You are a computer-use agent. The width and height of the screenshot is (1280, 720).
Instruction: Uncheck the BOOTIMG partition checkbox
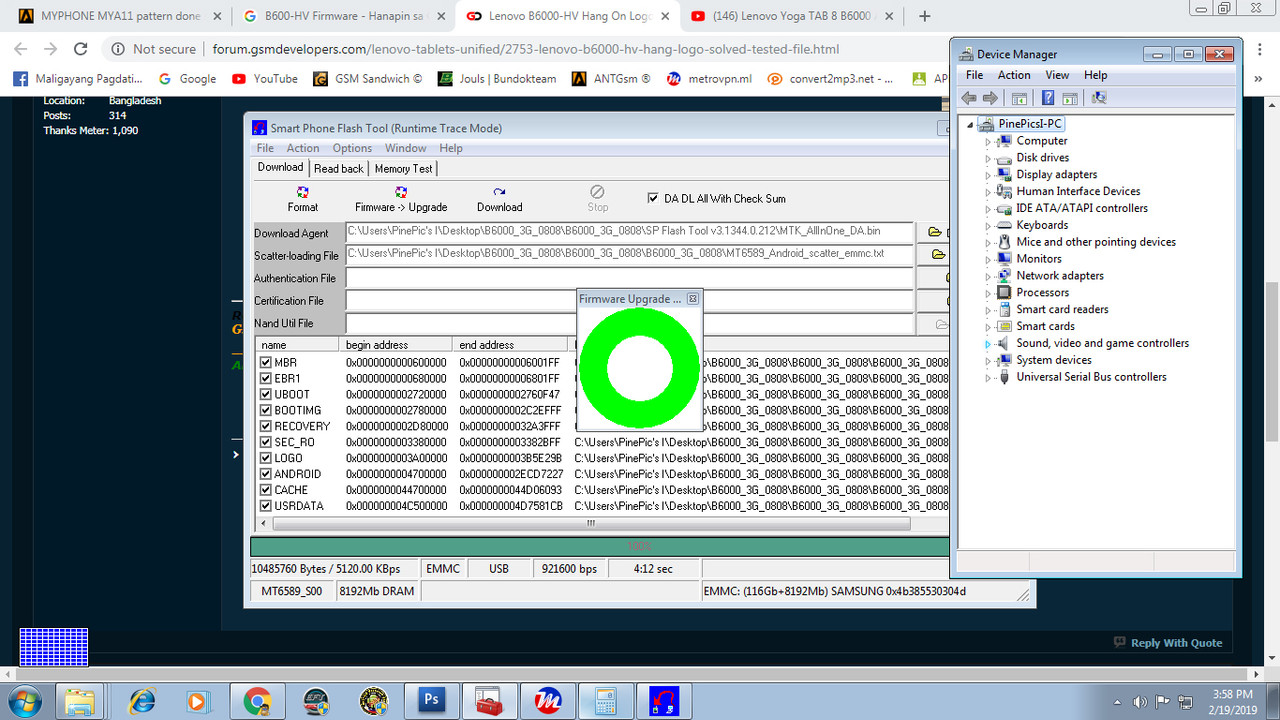tap(266, 410)
